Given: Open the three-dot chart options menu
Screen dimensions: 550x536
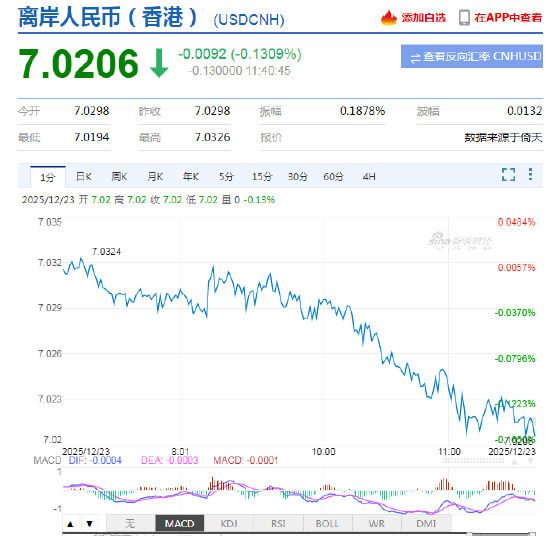Looking at the screenshot, I should coord(530,174).
